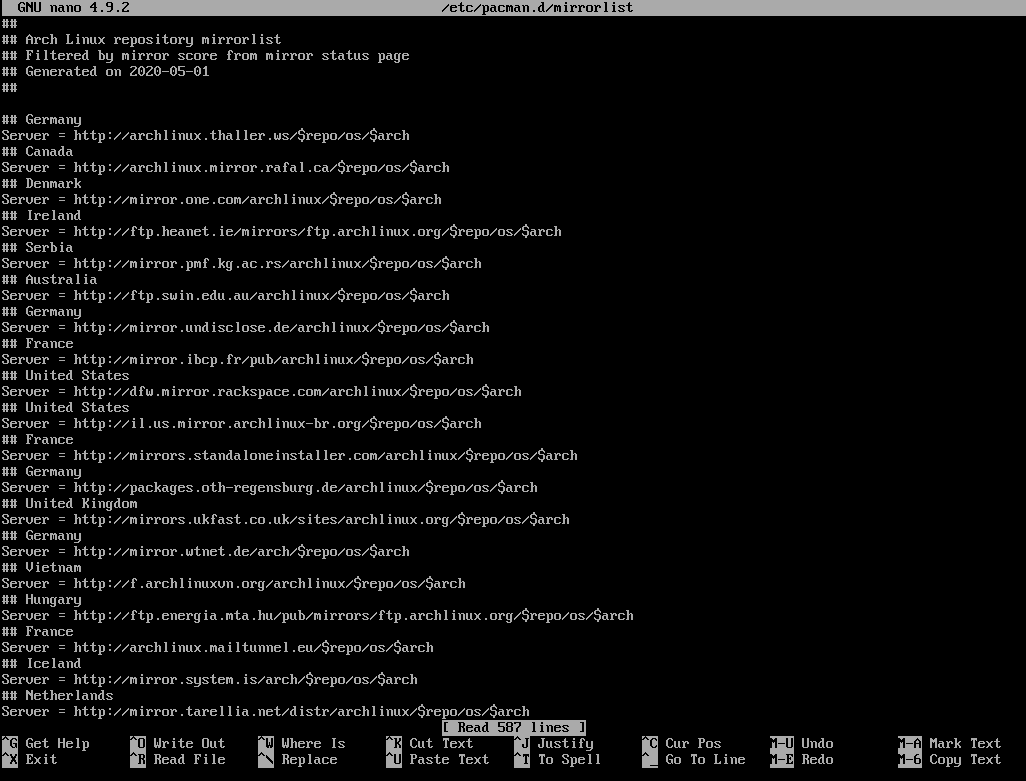This screenshot has width=1026, height=781.
Task: Click the M-6 Copy Text shortcut
Action: 950,760
